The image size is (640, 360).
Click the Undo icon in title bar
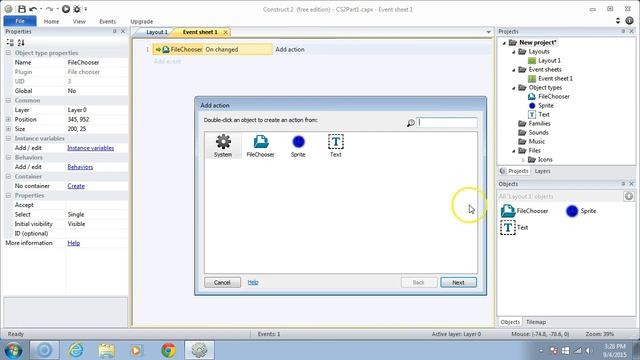[x=33, y=9]
